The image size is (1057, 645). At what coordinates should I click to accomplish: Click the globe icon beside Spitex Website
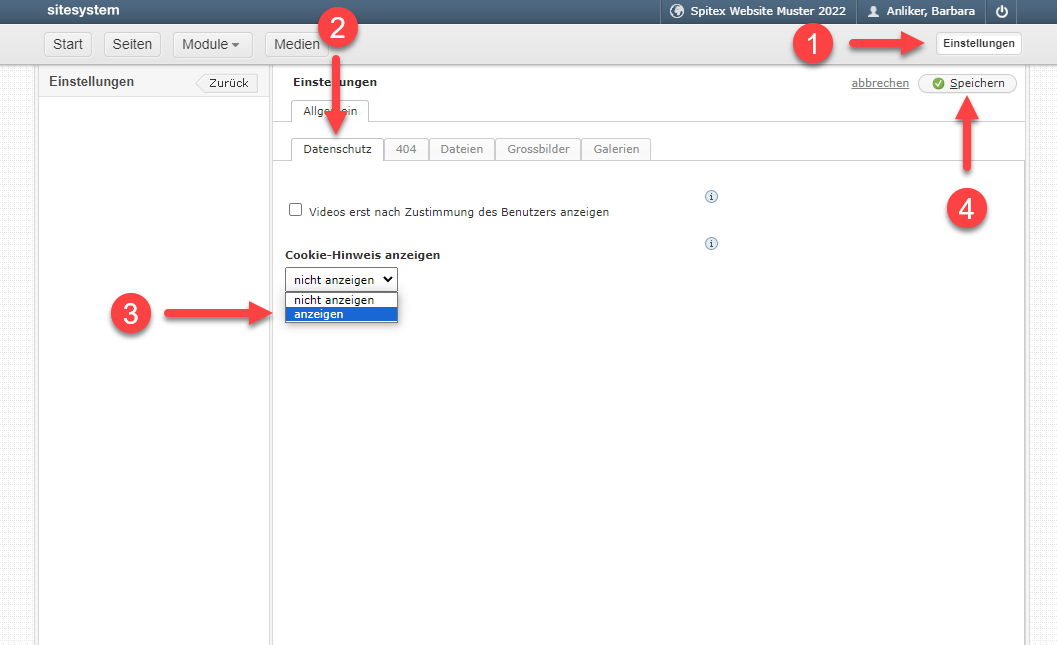click(x=677, y=11)
